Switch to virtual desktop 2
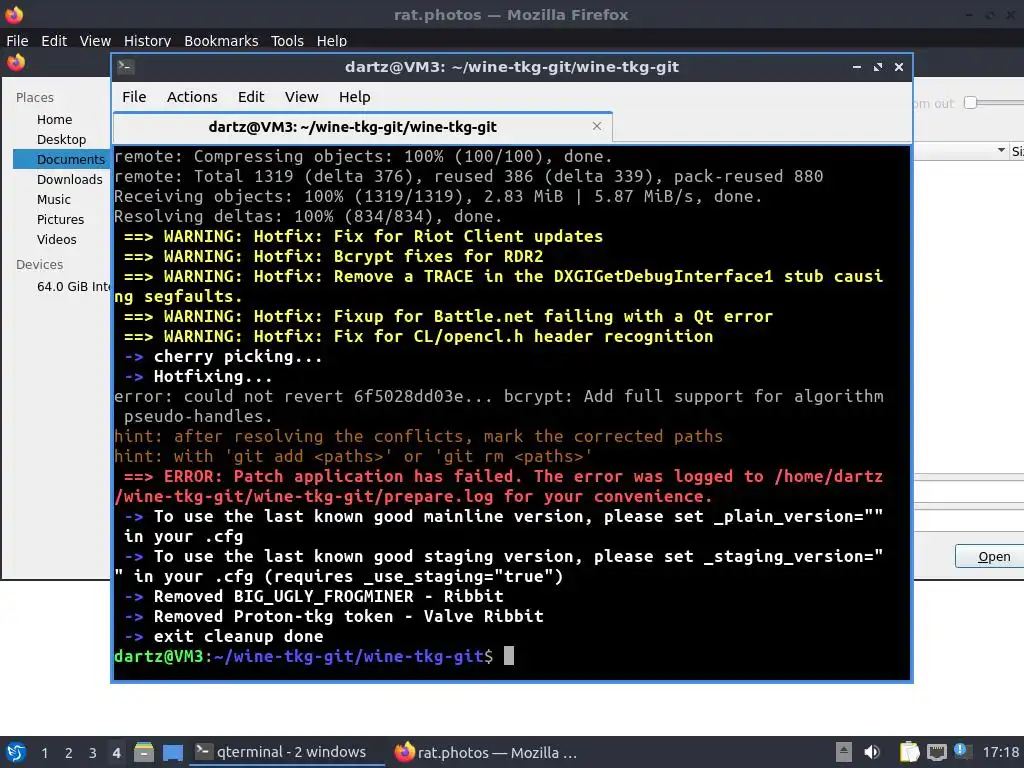Viewport: 1024px width, 768px height. click(69, 753)
